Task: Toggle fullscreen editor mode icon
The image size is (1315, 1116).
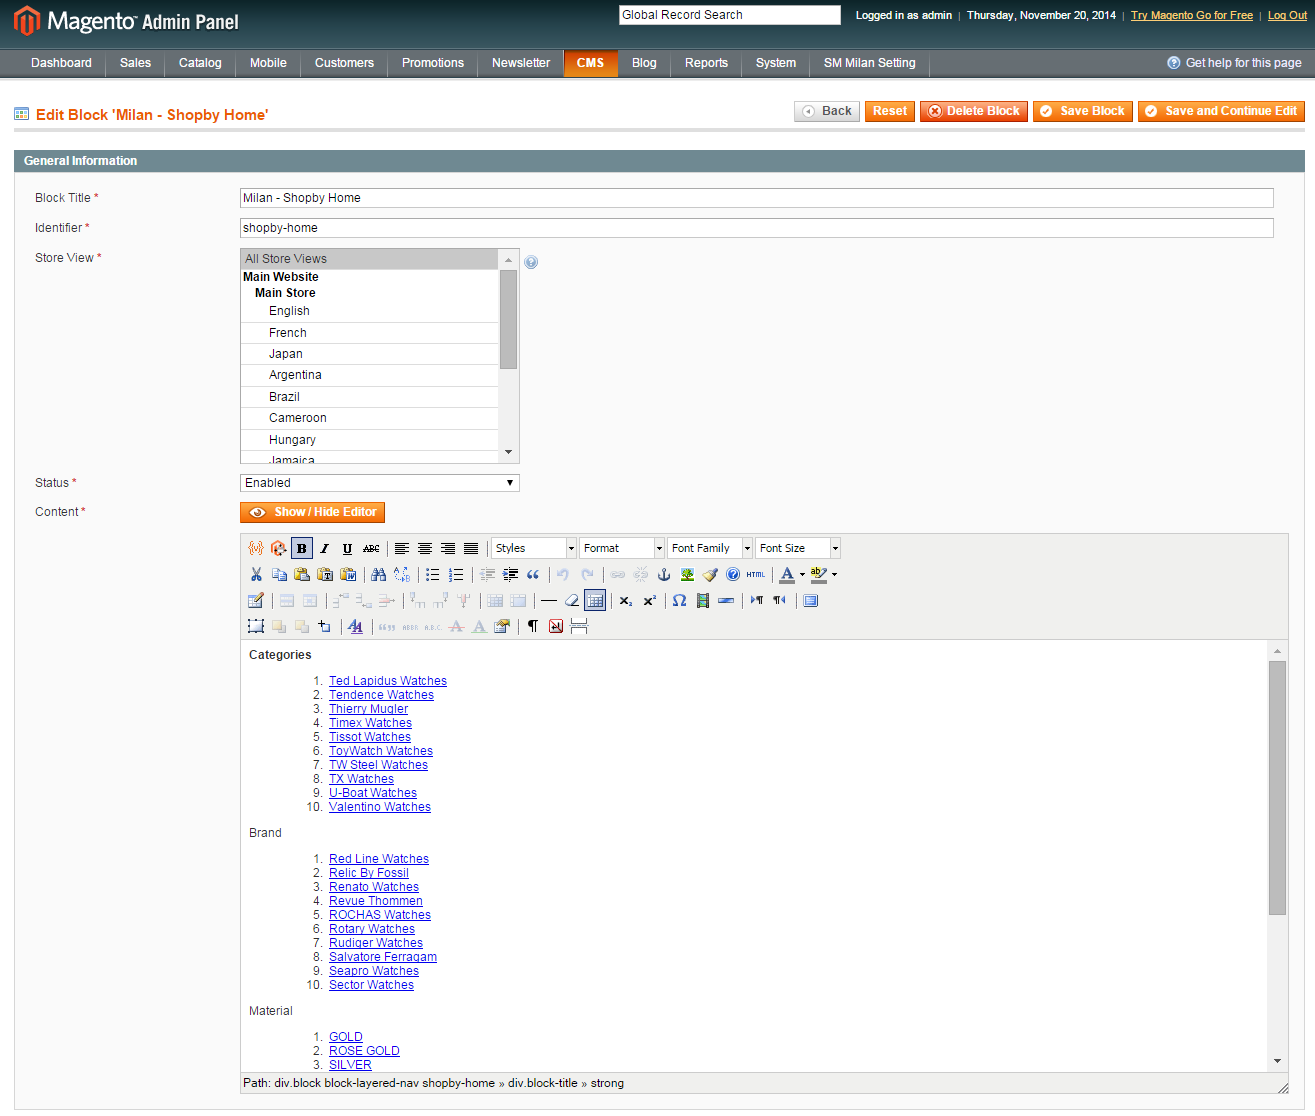Action: point(811,600)
